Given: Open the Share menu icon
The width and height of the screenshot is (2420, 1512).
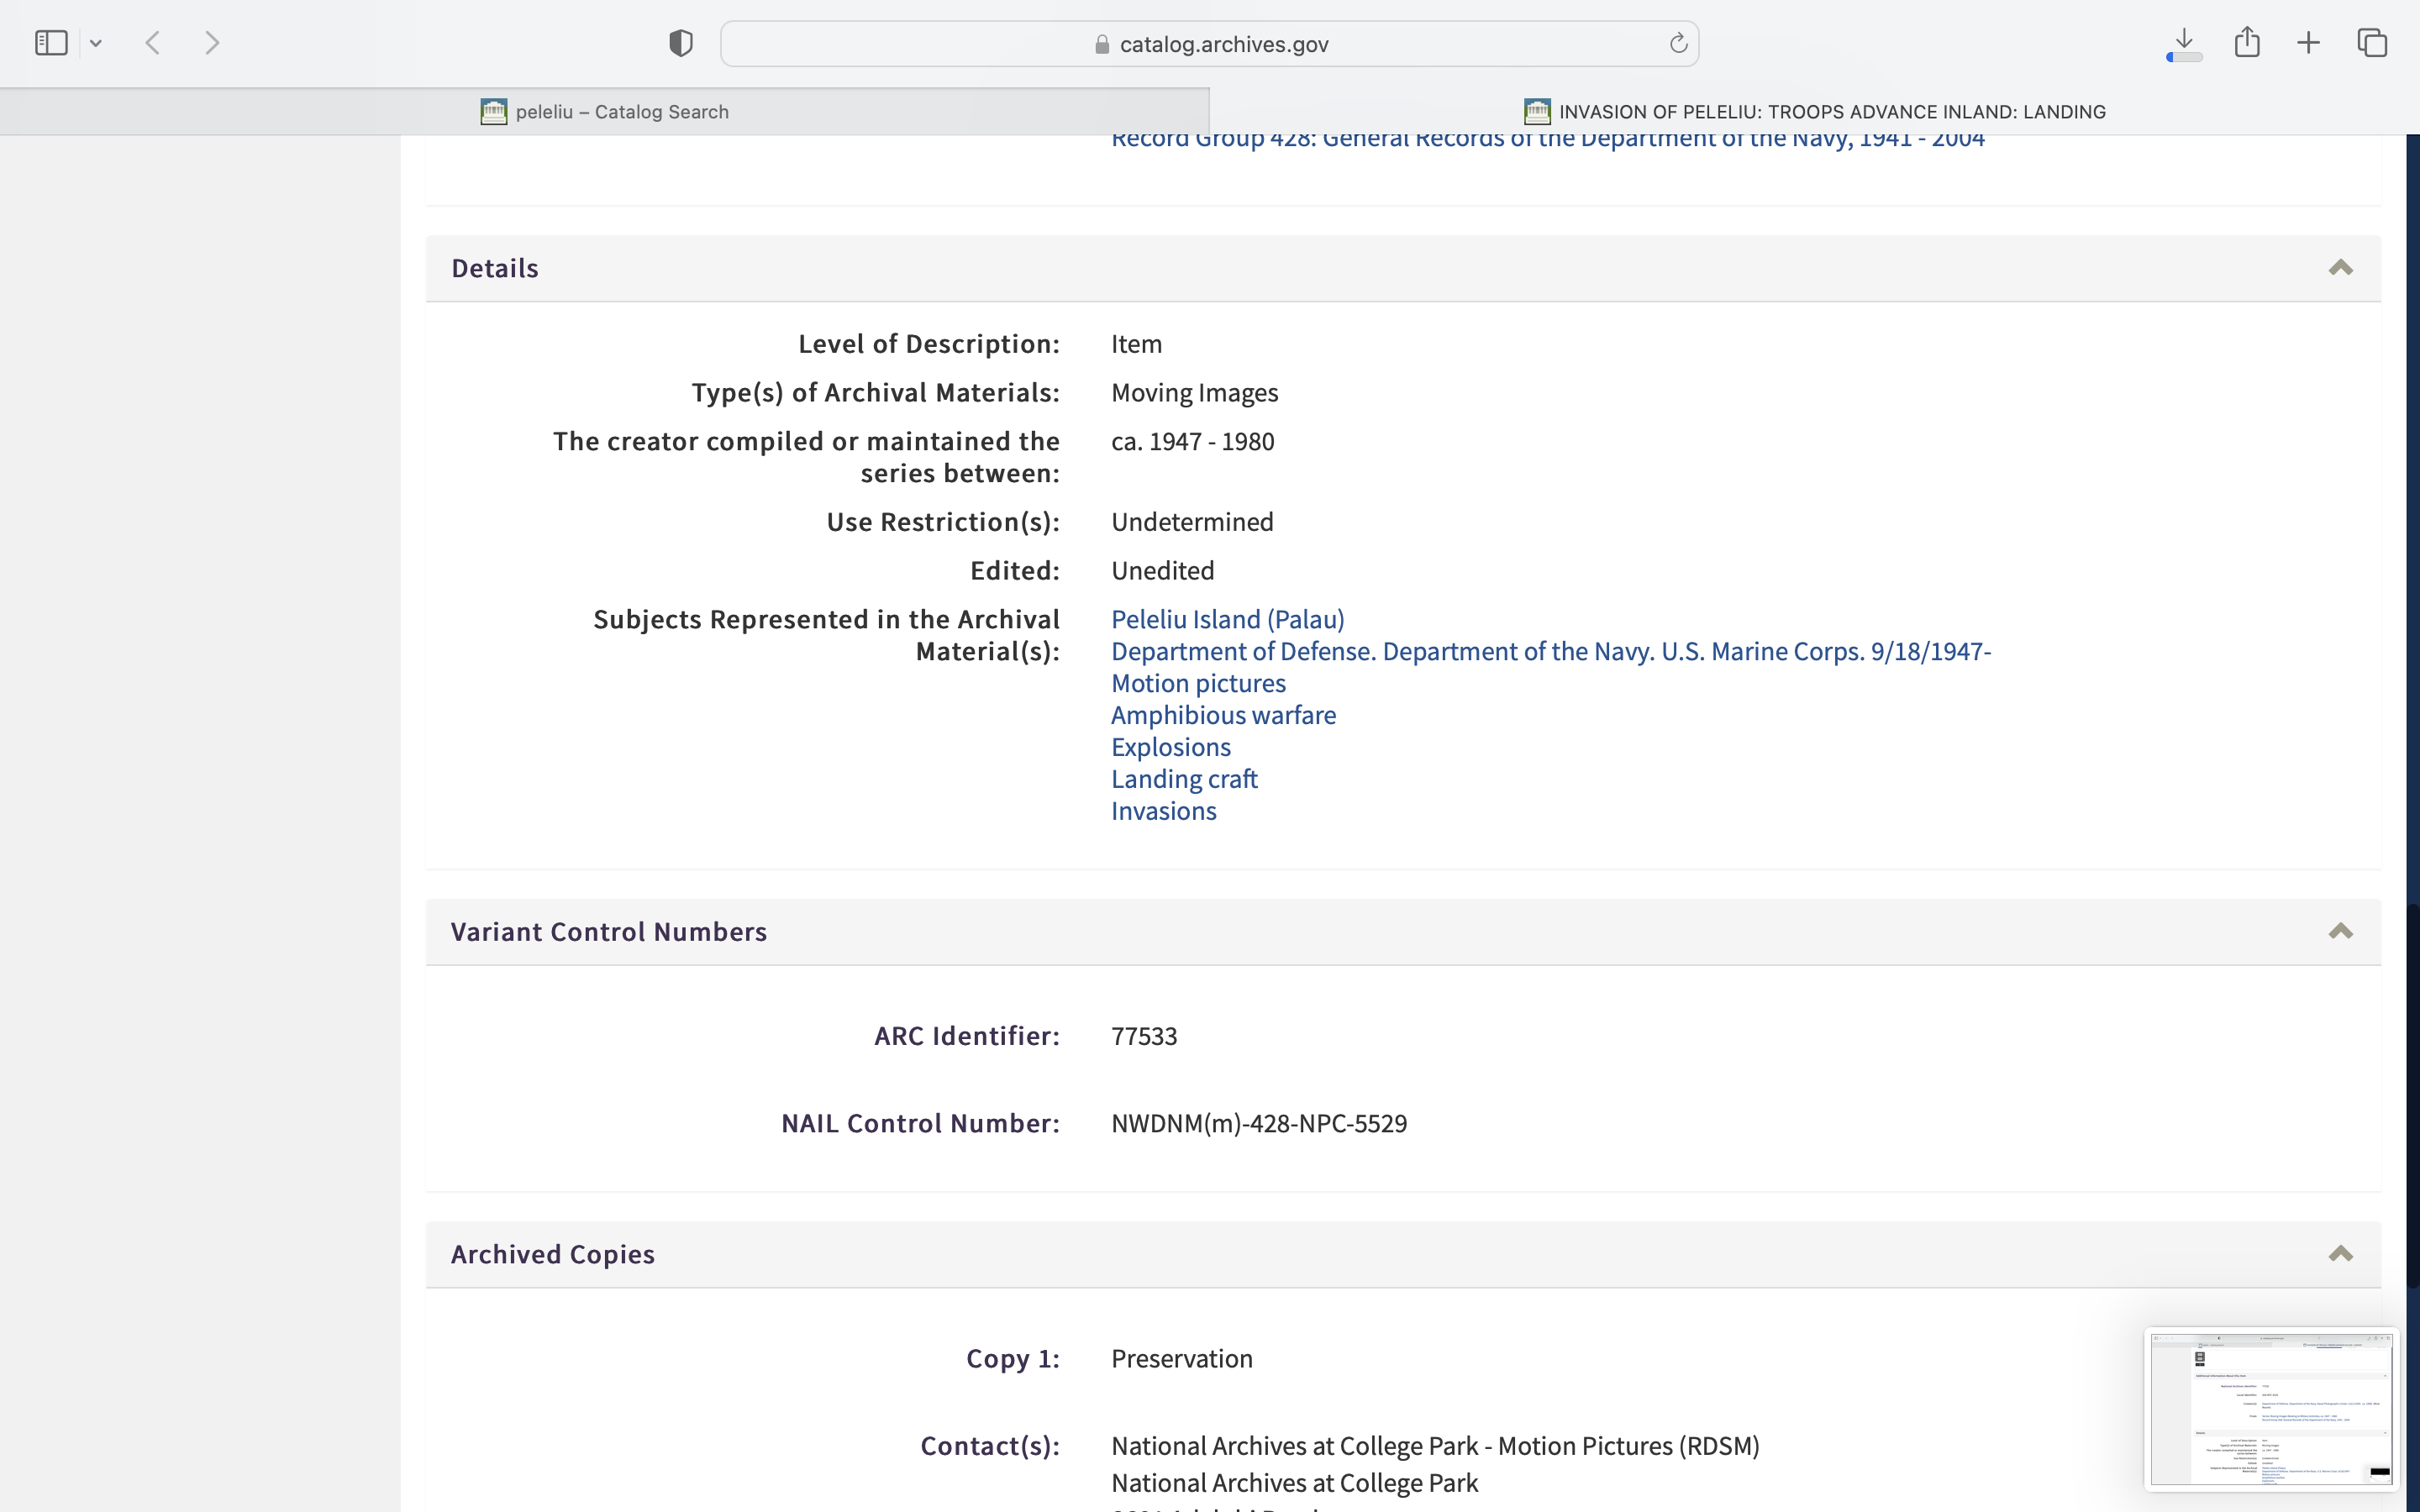Looking at the screenshot, I should [2247, 42].
